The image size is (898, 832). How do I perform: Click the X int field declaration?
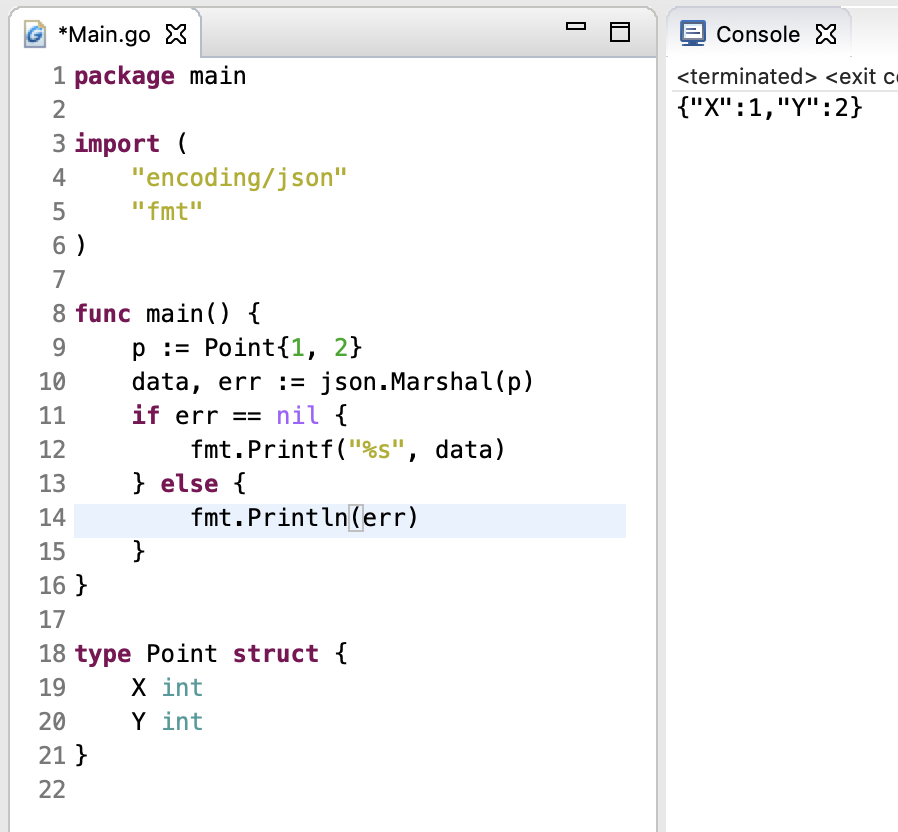[167, 688]
